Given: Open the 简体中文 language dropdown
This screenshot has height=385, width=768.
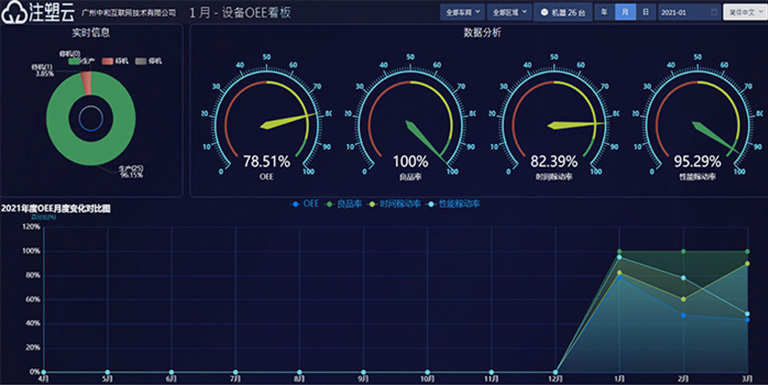Looking at the screenshot, I should [x=745, y=12].
